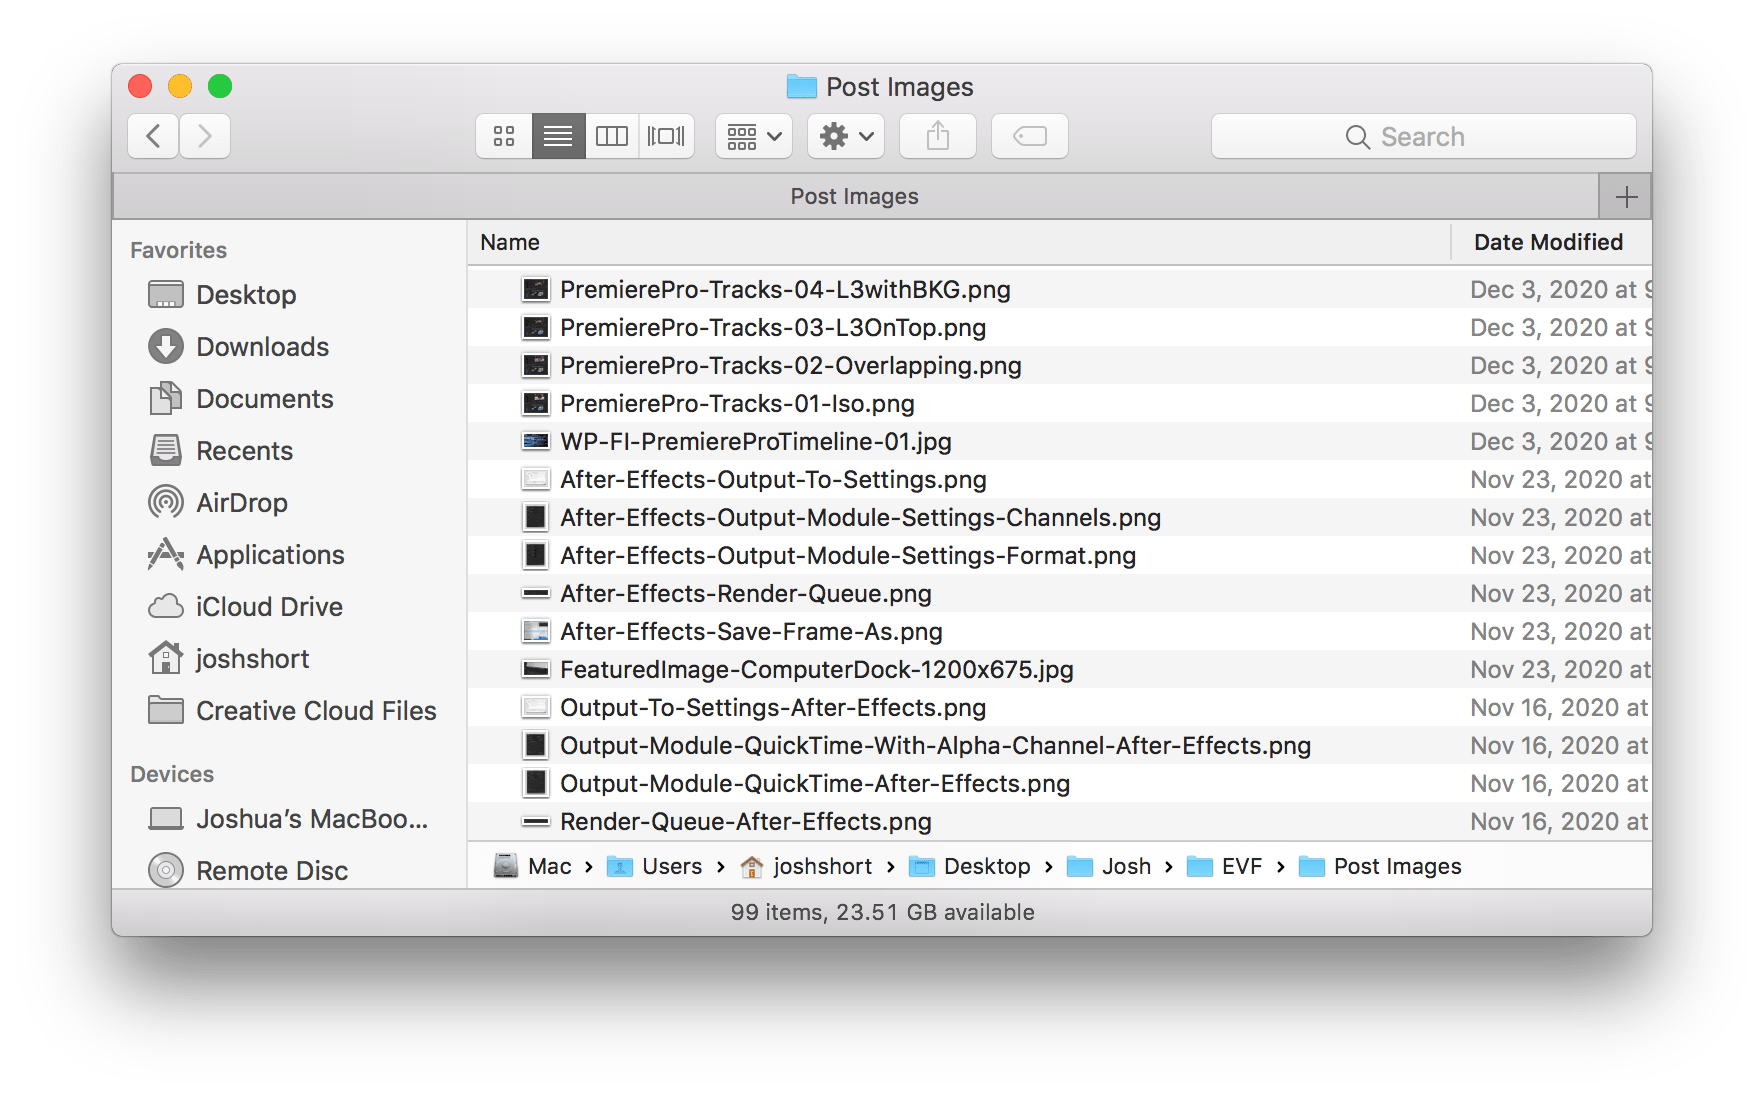The image size is (1764, 1096).
Task: Jump to Mac in the path bar
Action: click(x=533, y=866)
